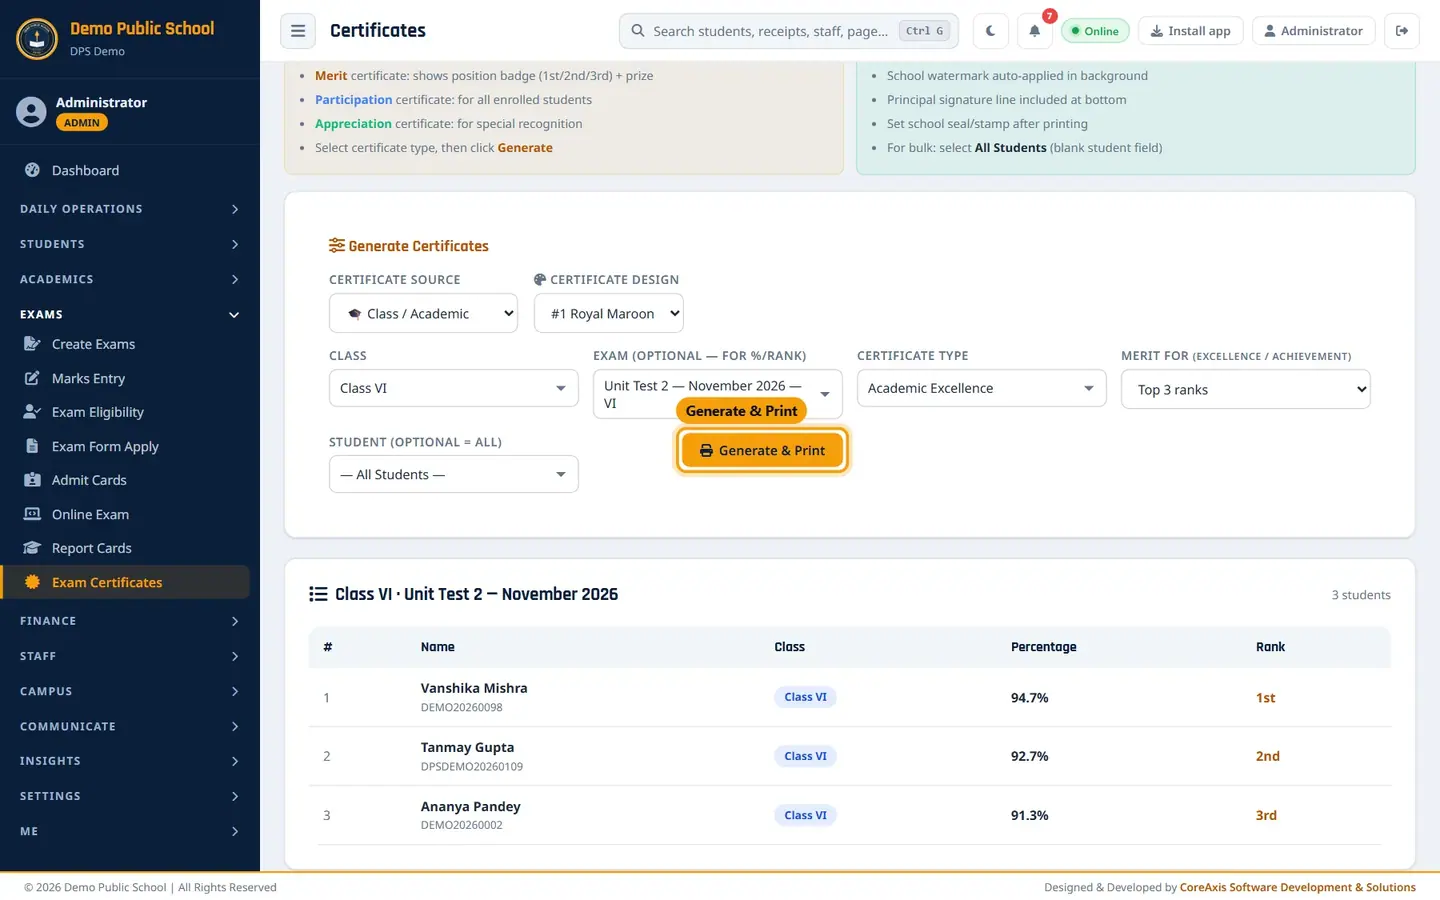The height and width of the screenshot is (900, 1440).
Task: Expand Insights section
Action: pos(130,761)
